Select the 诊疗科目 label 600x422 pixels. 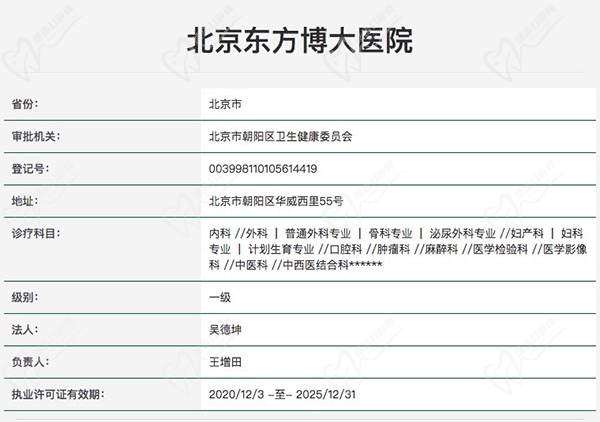36,233
